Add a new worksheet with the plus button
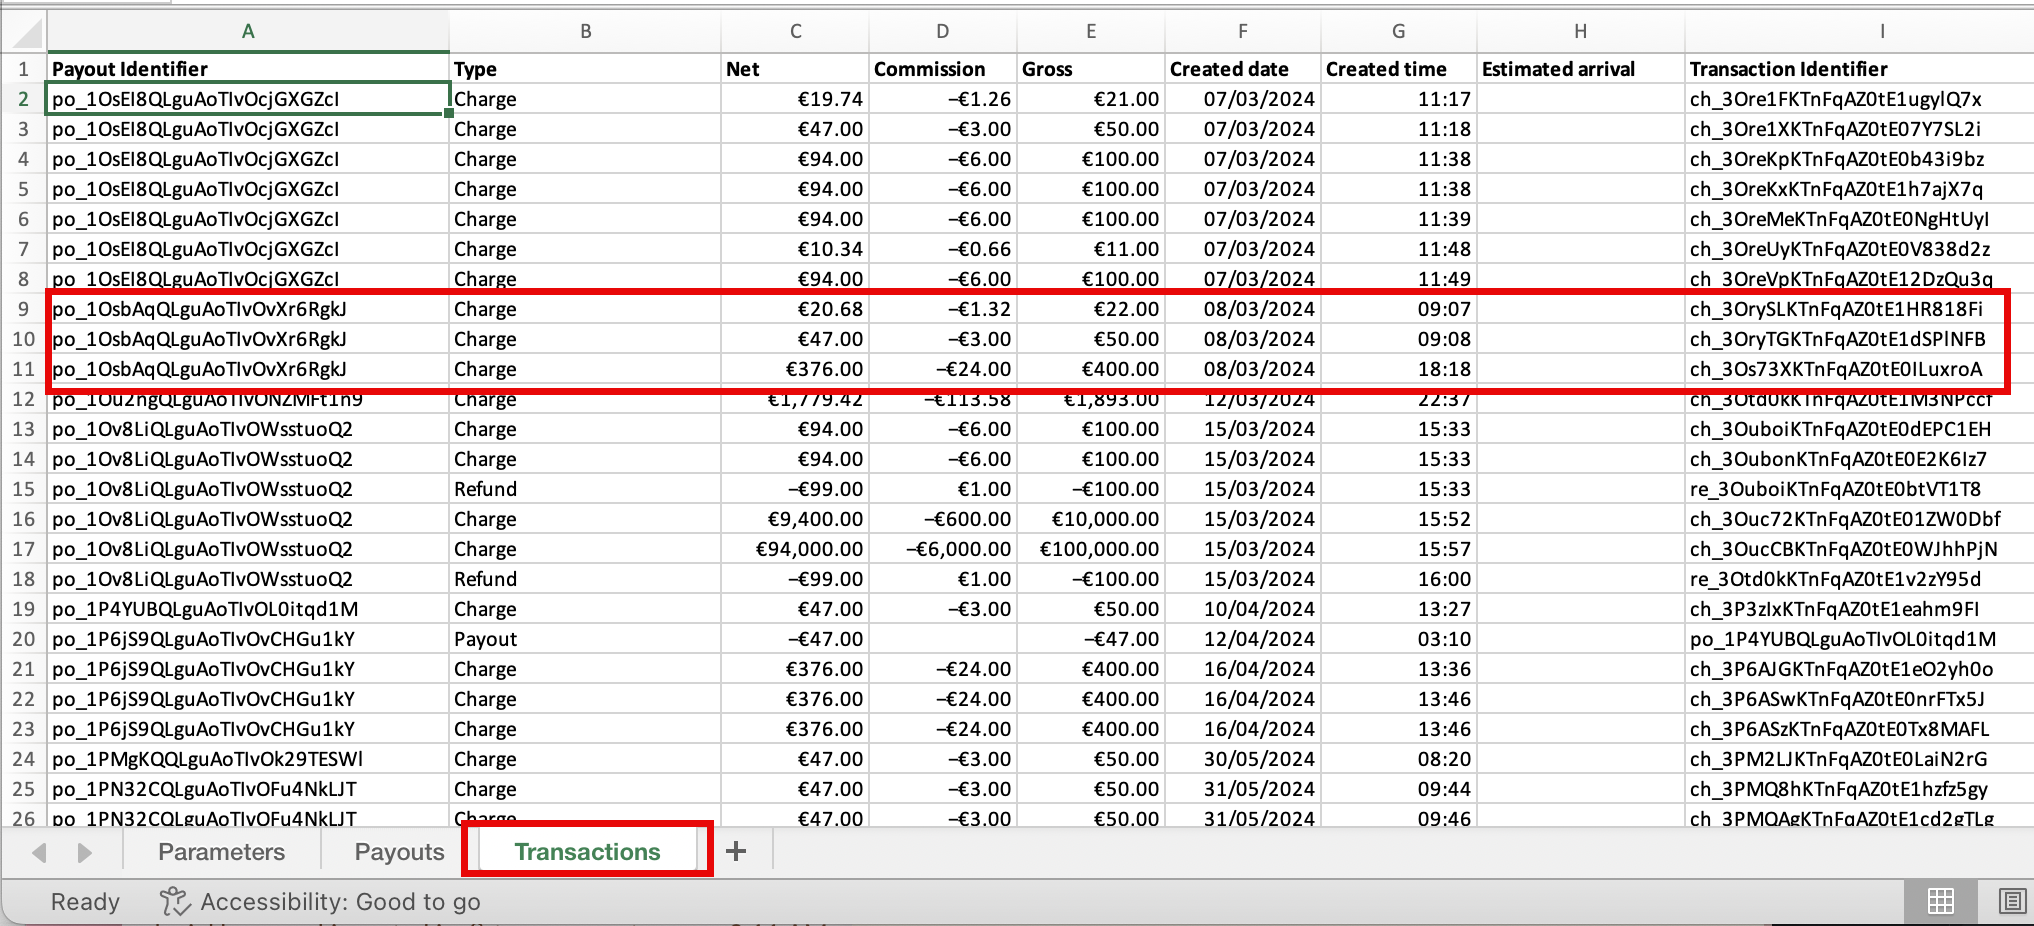The image size is (2034, 926). [736, 851]
